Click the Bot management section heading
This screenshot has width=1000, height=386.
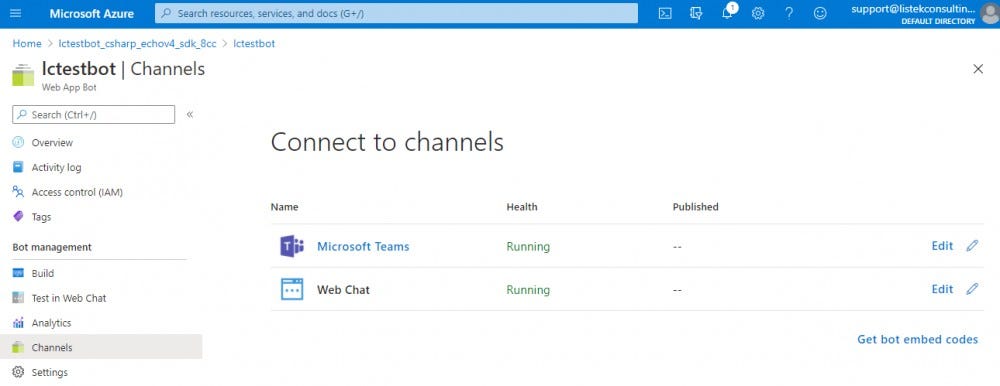pos(52,247)
